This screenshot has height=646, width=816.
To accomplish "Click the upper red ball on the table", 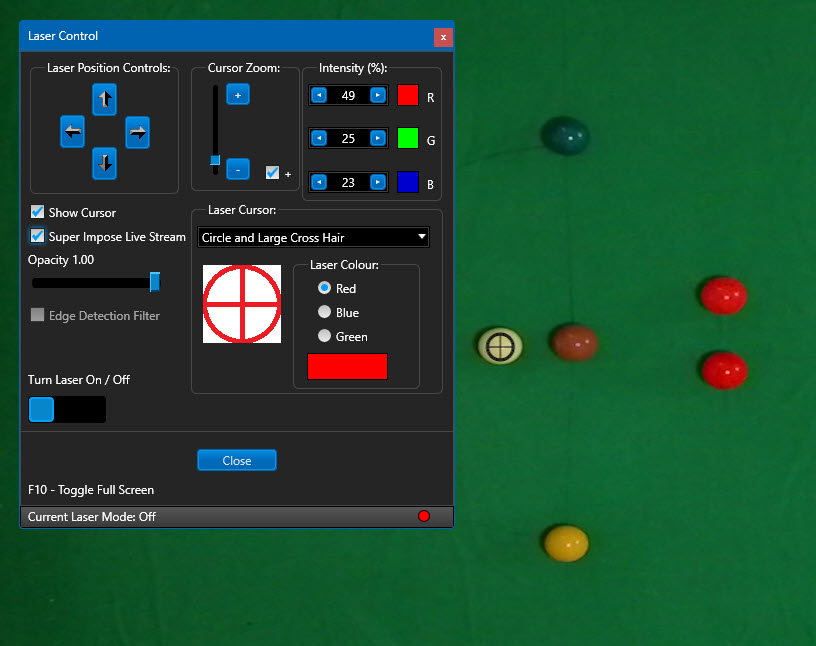I will 724,296.
